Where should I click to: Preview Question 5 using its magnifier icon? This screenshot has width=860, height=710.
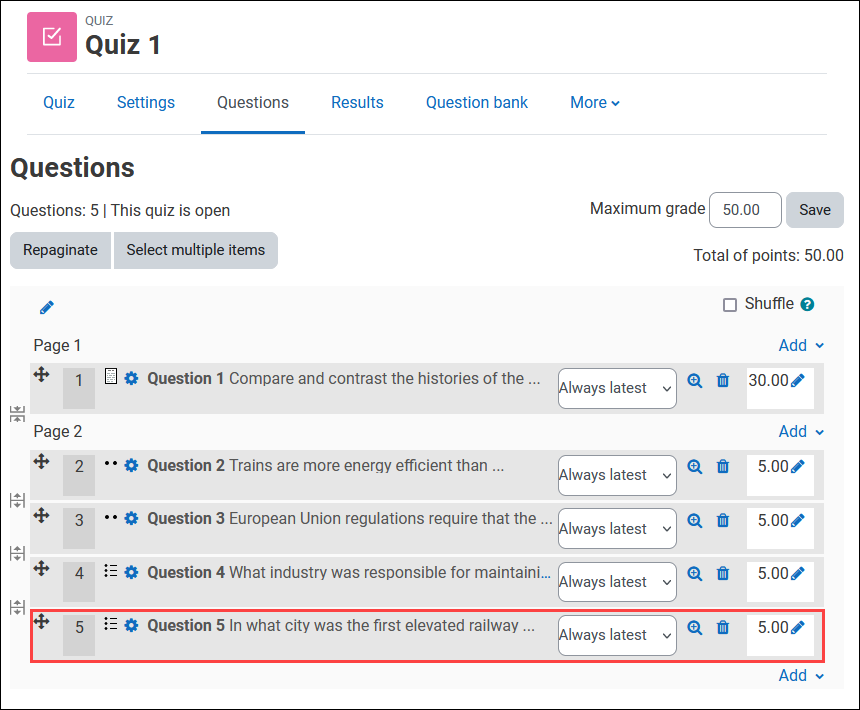click(x=695, y=627)
